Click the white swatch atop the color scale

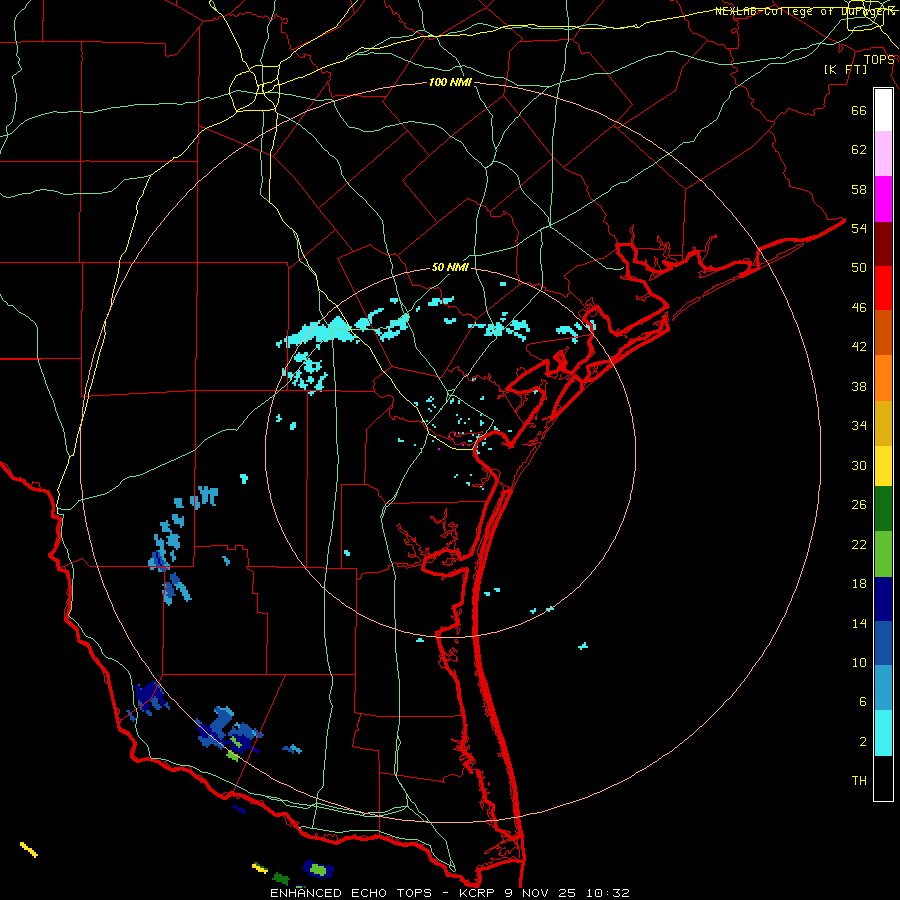(x=883, y=110)
